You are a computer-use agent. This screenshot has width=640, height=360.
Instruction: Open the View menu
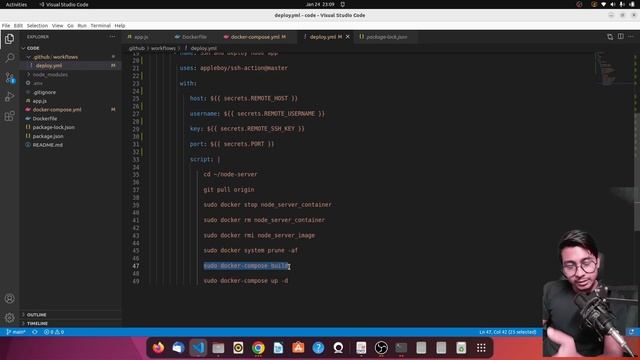coord(57,25)
